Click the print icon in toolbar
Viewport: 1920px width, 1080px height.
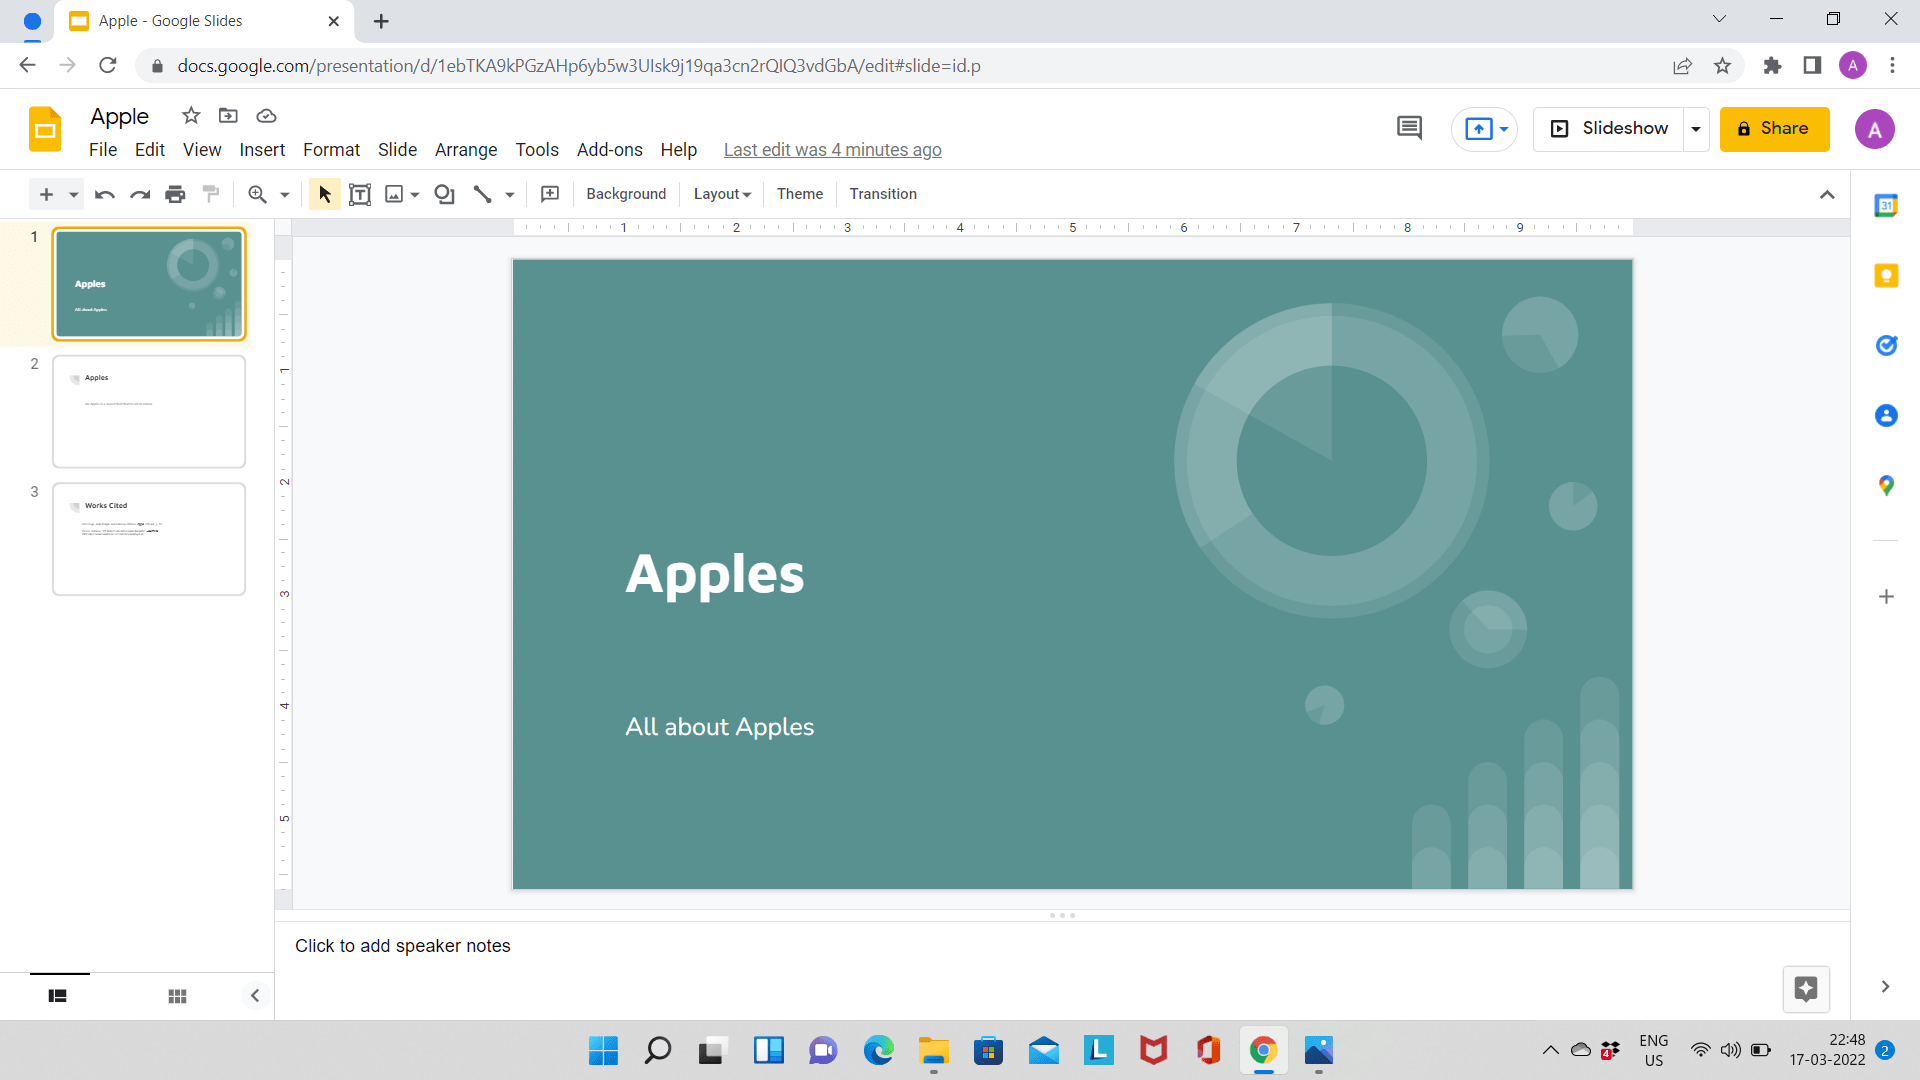(174, 194)
